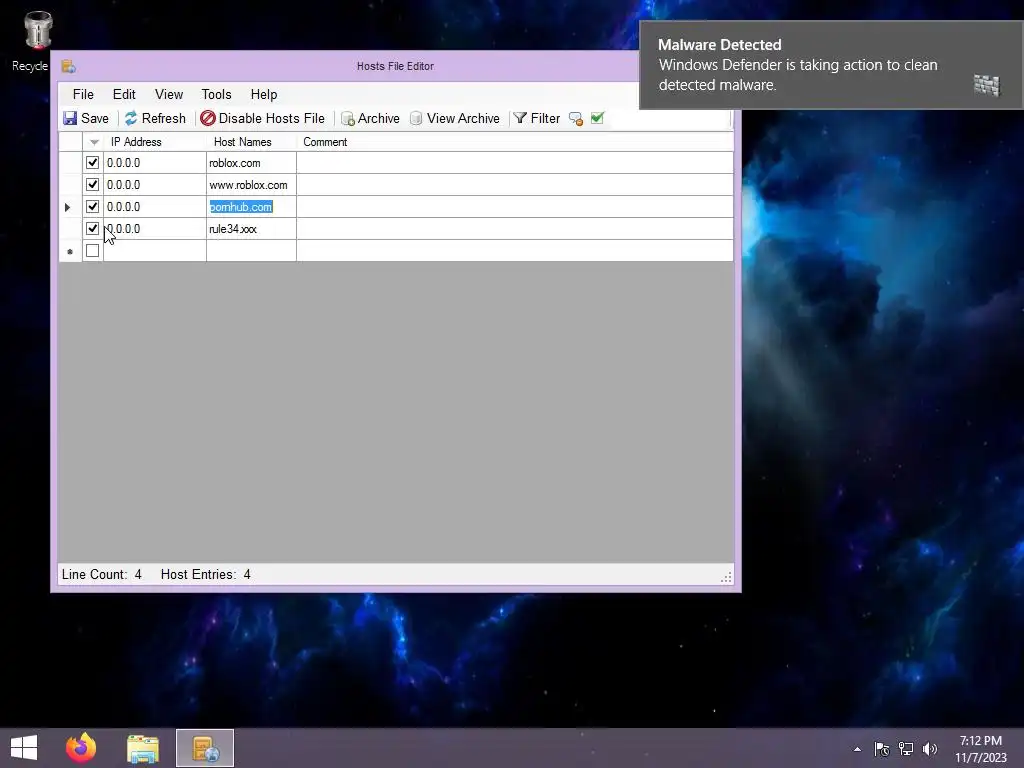Click the new row asterisk header

click(x=70, y=251)
